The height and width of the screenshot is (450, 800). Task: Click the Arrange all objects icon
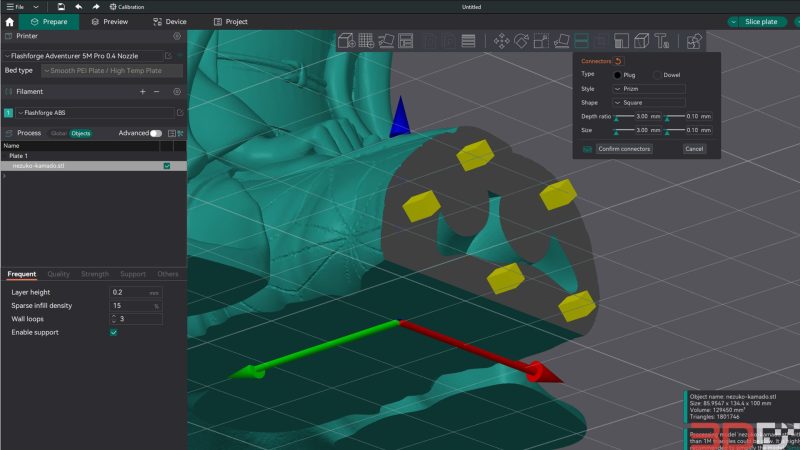tap(406, 41)
